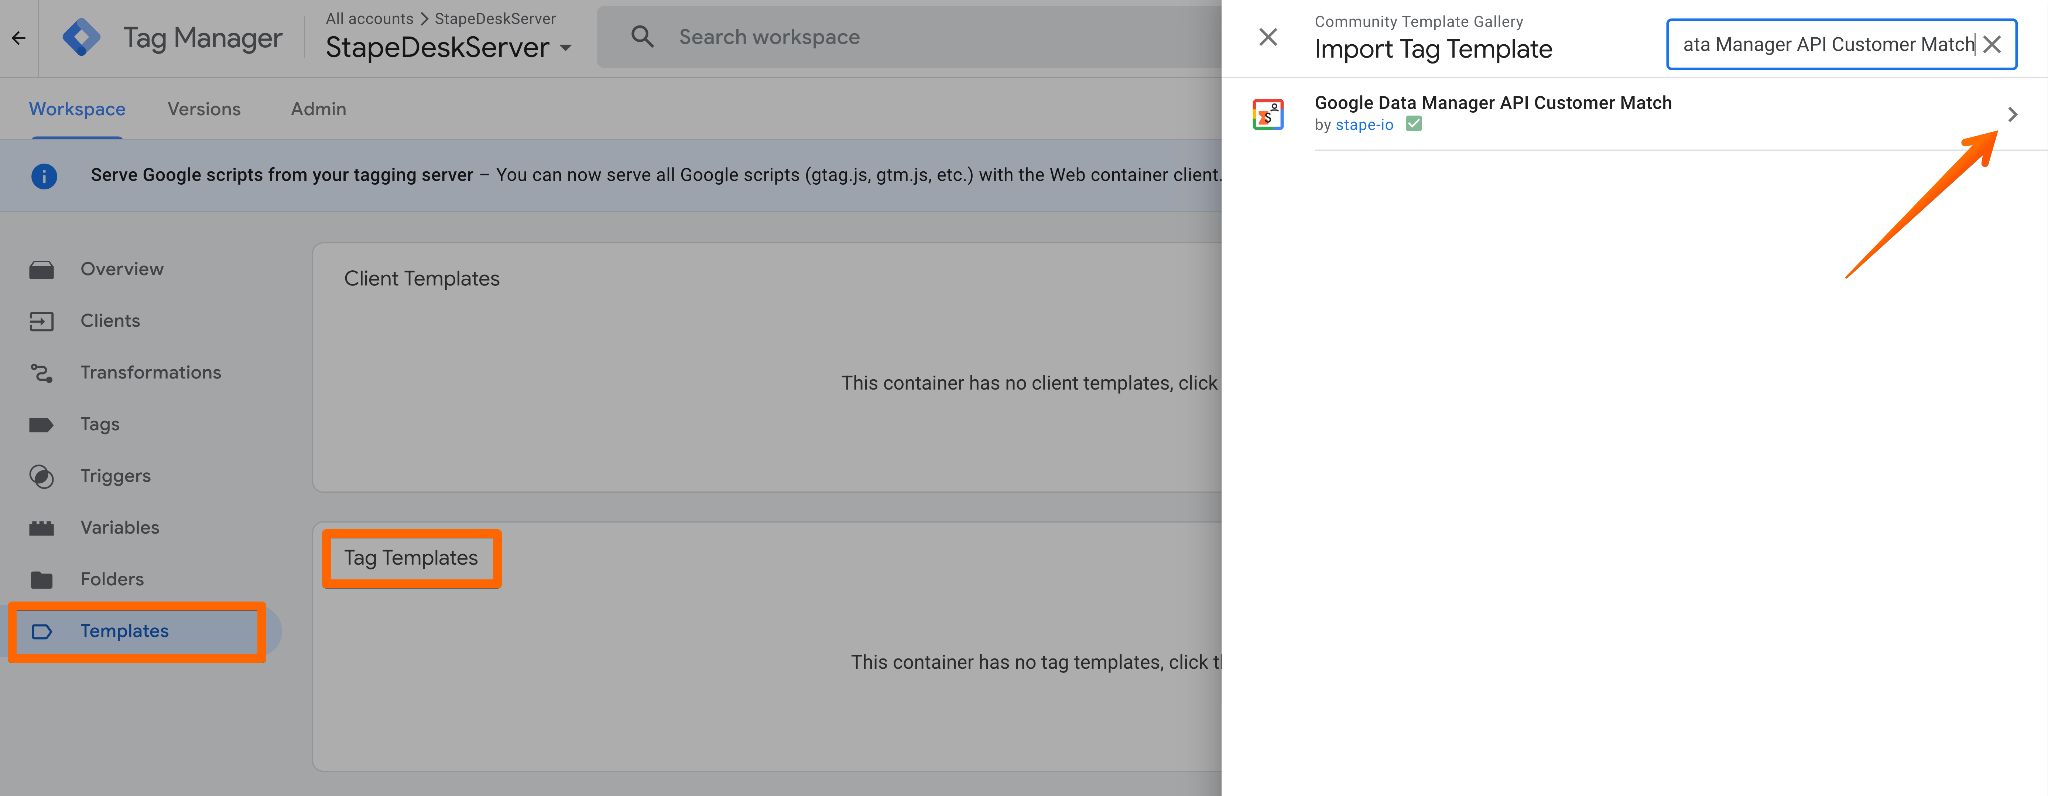This screenshot has height=796, width=2048.
Task: Click the Templates outline tag icon
Action: point(41,631)
